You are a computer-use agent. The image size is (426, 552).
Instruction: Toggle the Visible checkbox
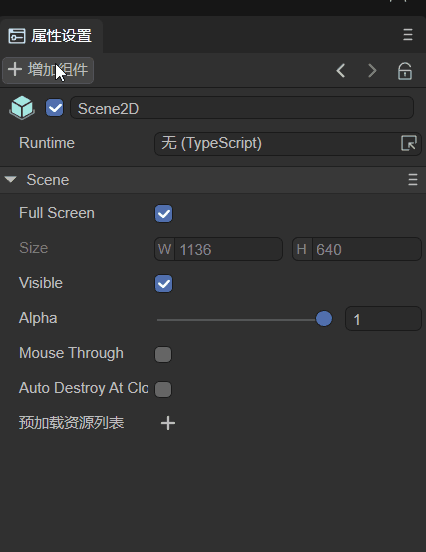tap(163, 283)
